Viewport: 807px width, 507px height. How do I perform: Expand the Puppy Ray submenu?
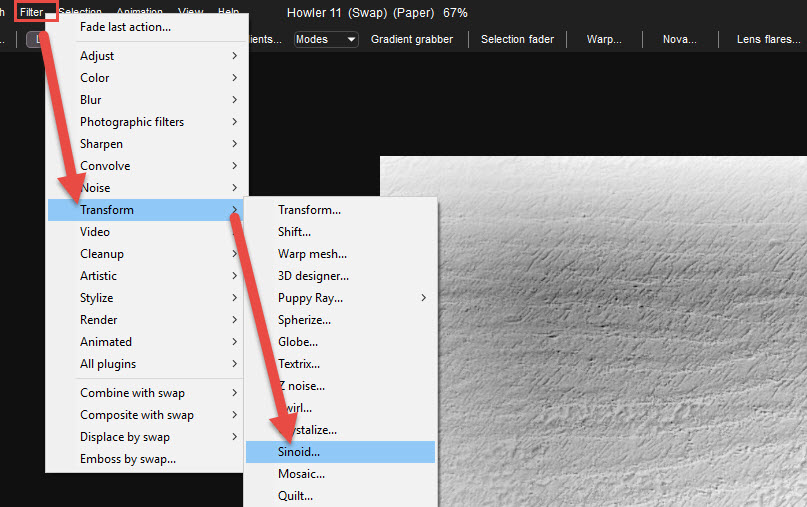[x=310, y=298]
